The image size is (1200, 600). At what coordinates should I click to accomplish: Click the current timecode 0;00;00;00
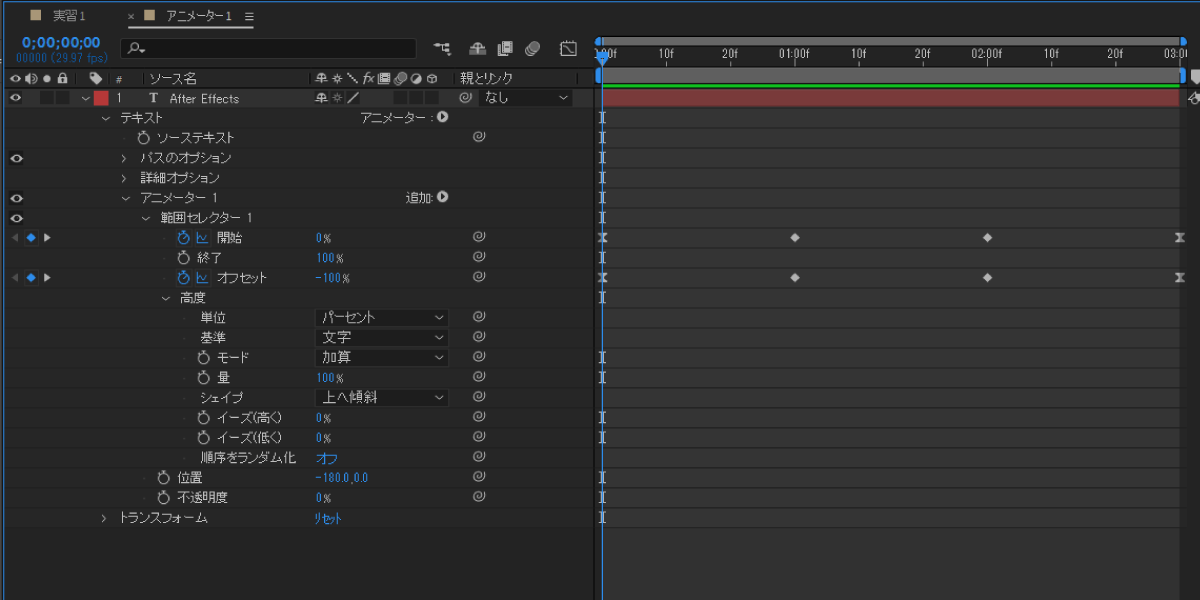tap(61, 42)
